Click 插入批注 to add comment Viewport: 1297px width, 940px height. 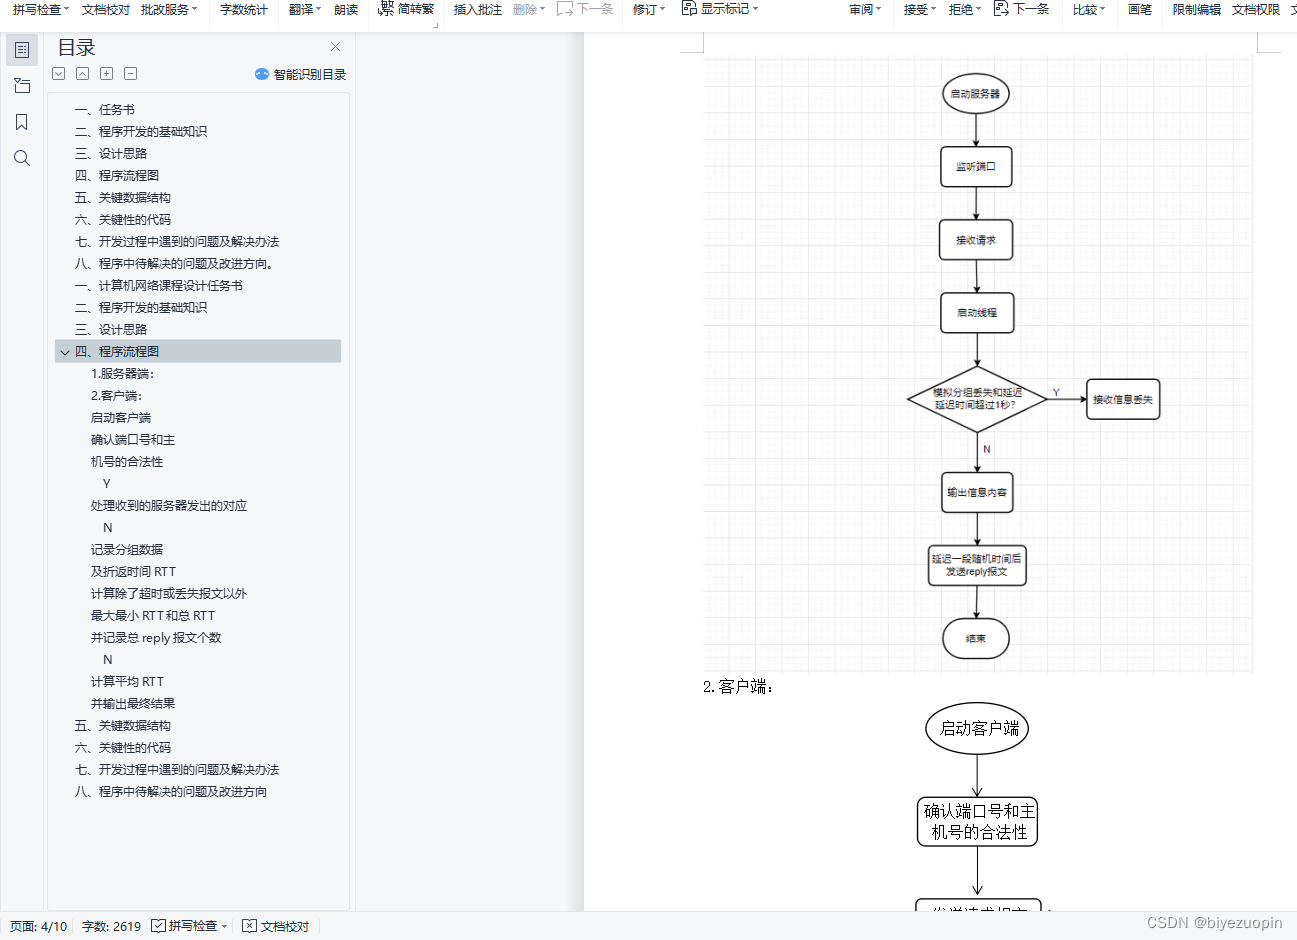[x=478, y=9]
